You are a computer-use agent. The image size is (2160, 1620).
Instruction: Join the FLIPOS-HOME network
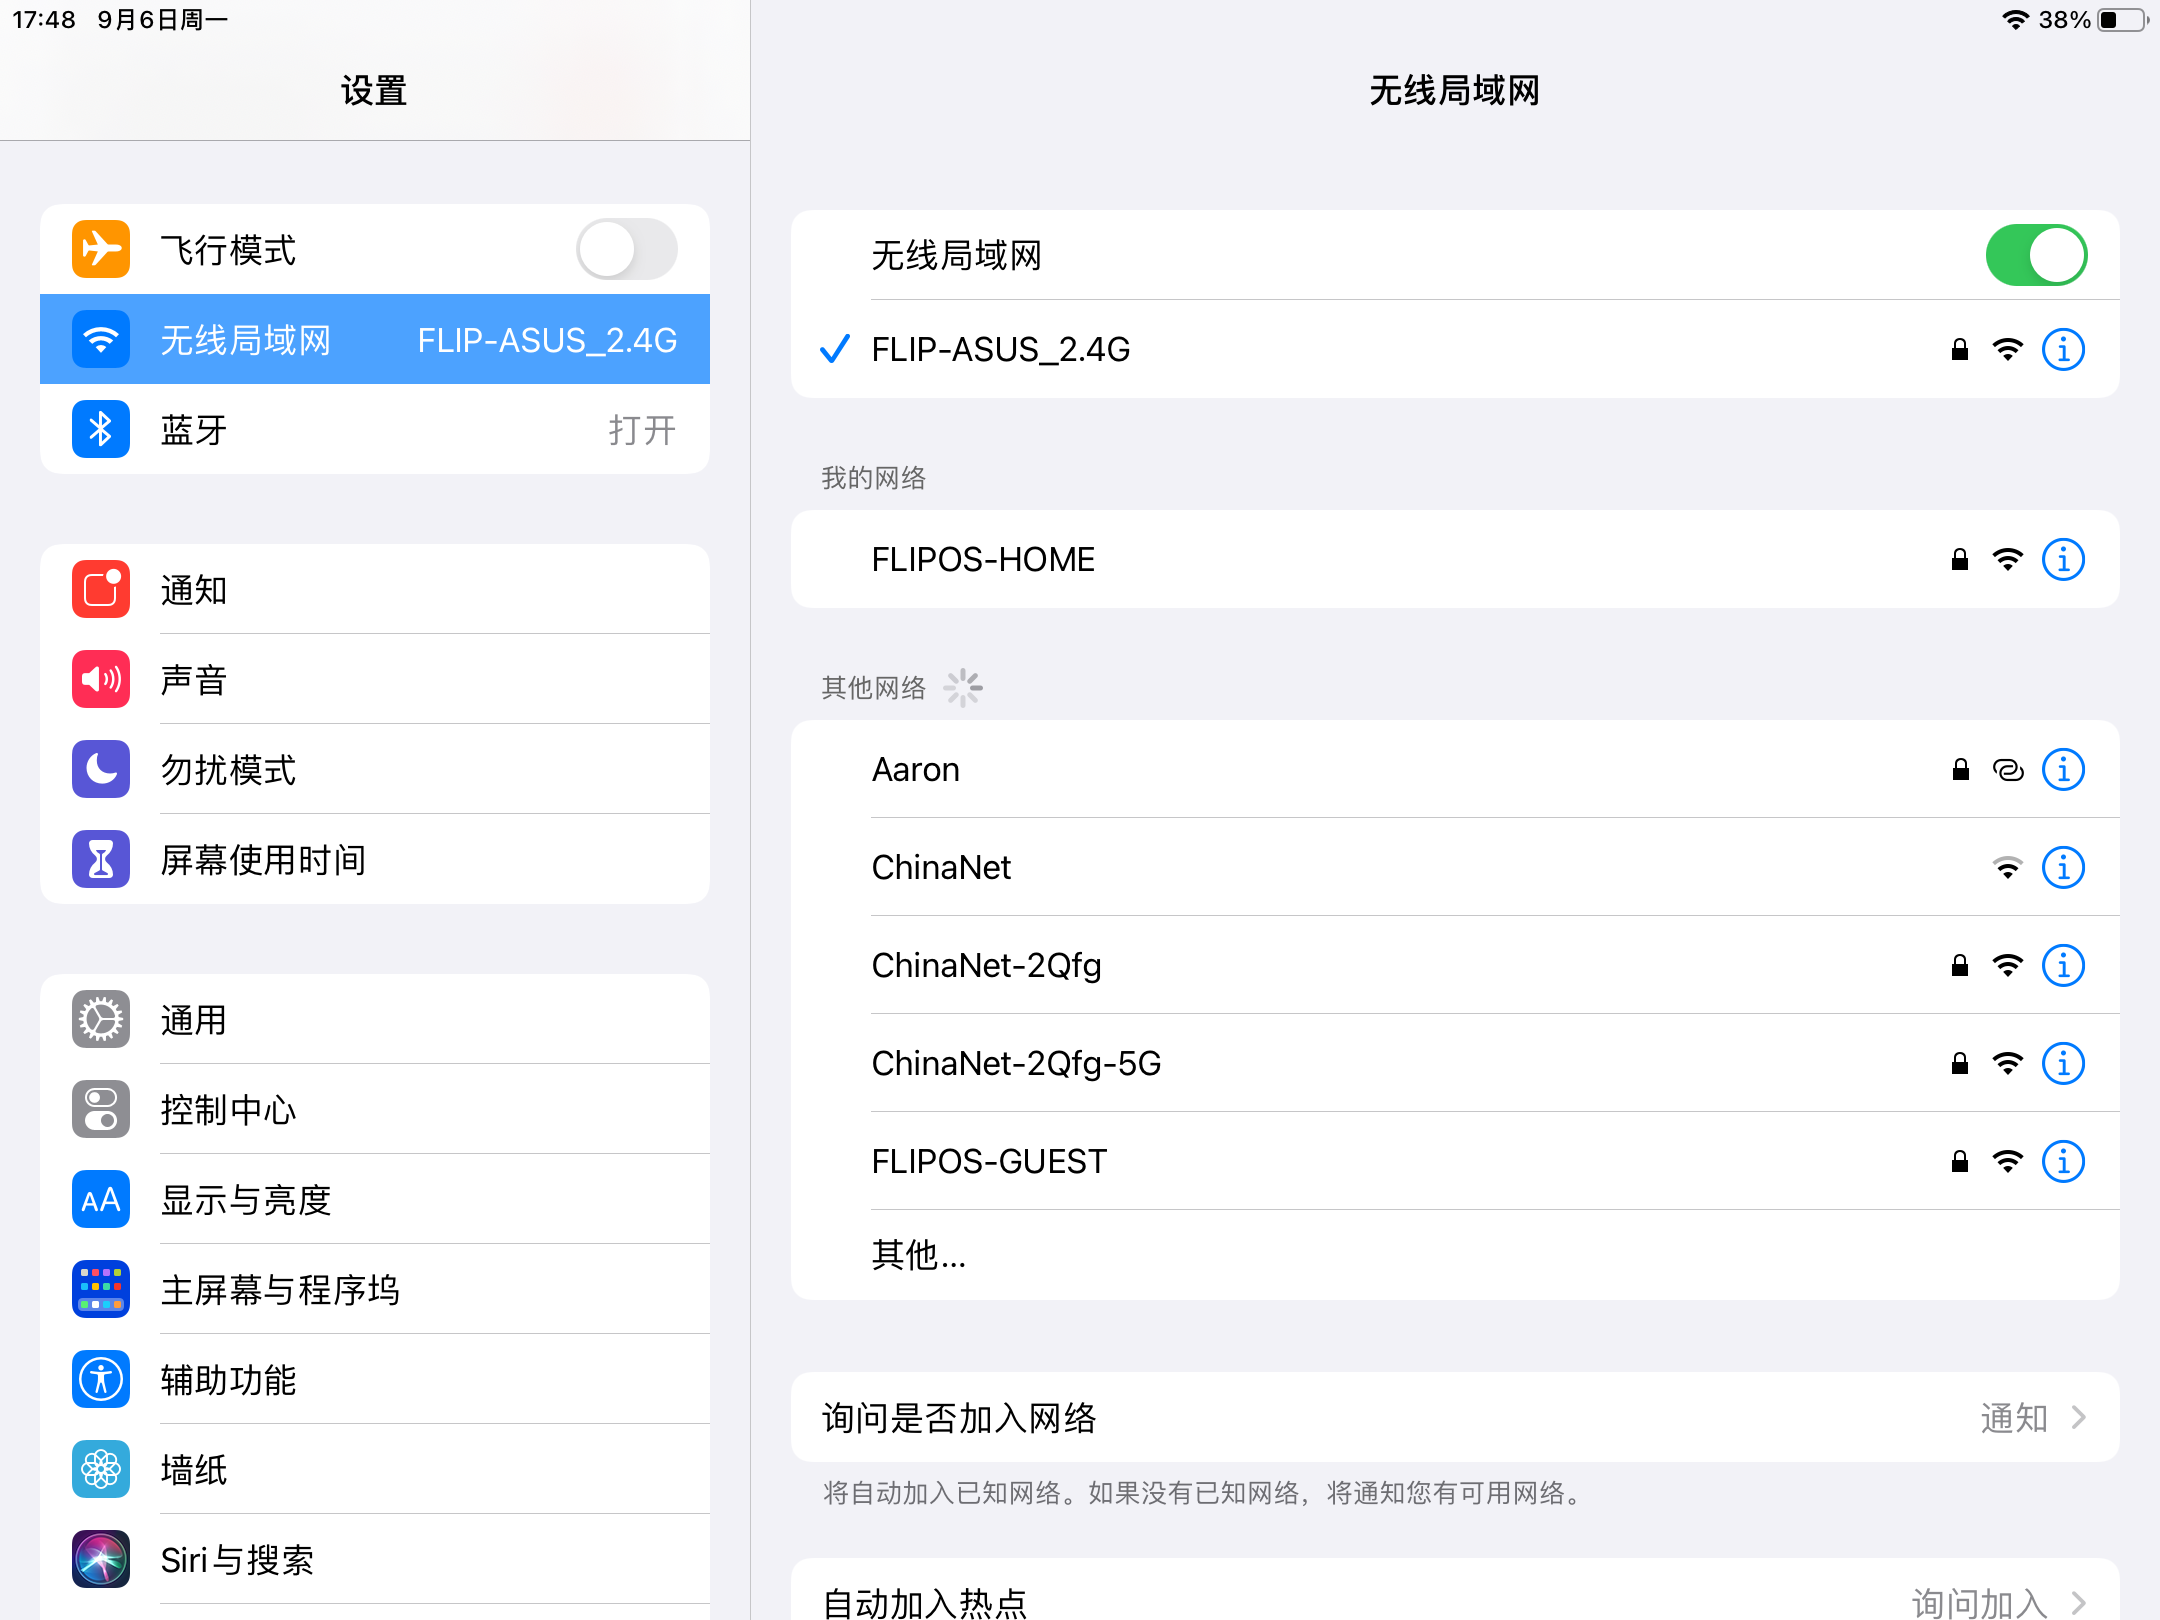(x=1455, y=559)
